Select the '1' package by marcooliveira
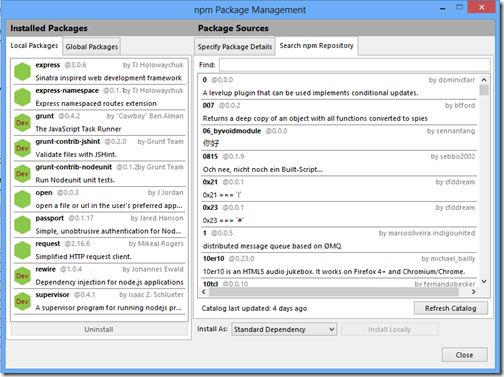Viewport: 504px width, 377px height. coord(339,240)
